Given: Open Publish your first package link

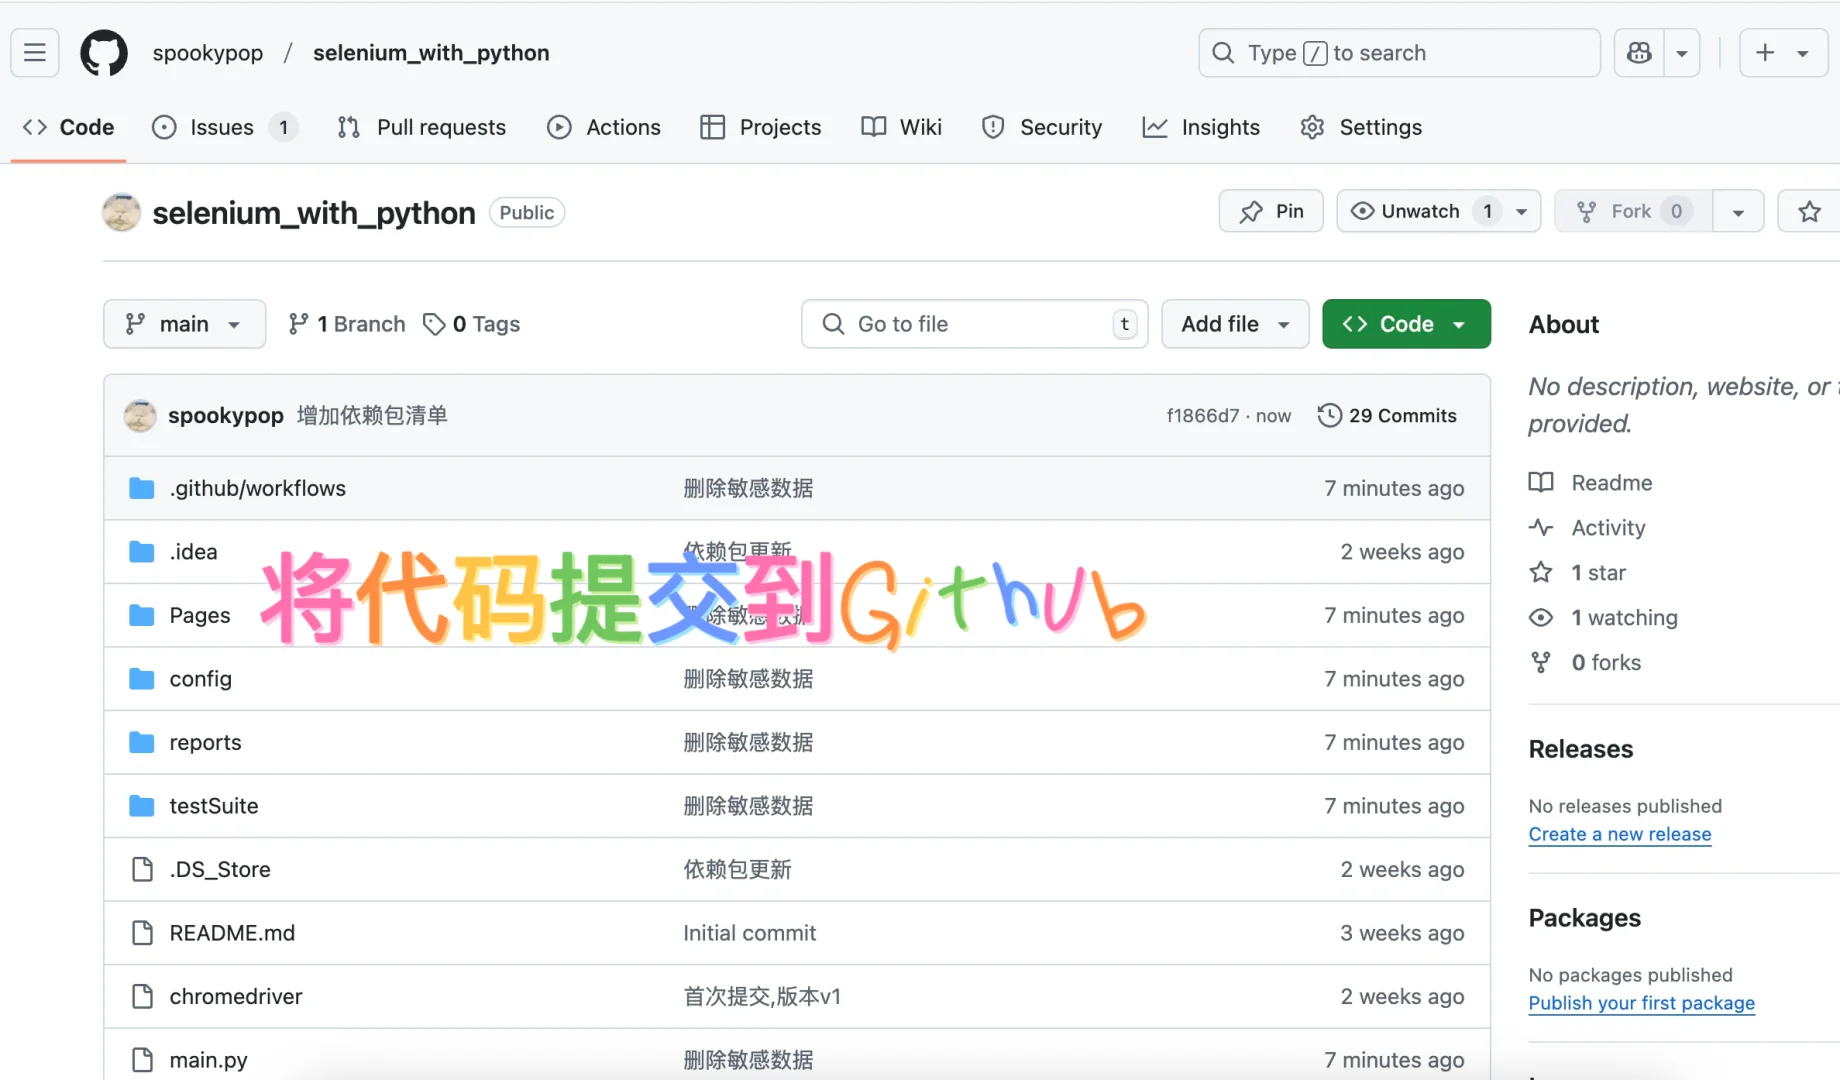Looking at the screenshot, I should pyautogui.click(x=1641, y=1003).
